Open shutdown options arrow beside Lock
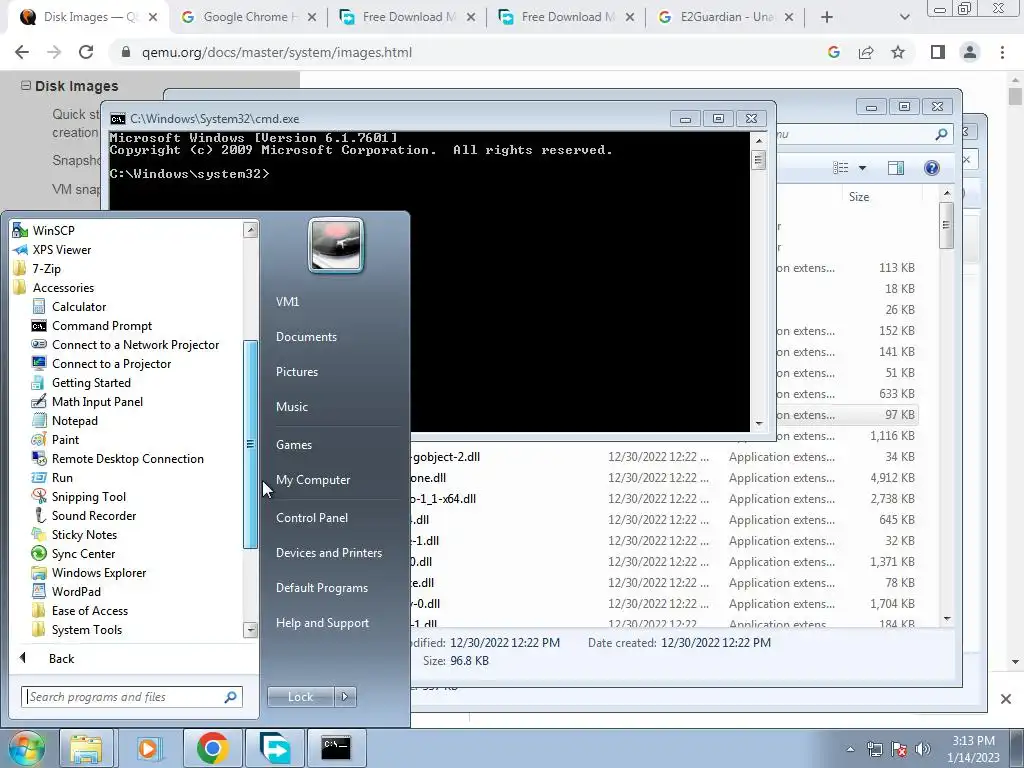The width and height of the screenshot is (1024, 768). pyautogui.click(x=345, y=697)
